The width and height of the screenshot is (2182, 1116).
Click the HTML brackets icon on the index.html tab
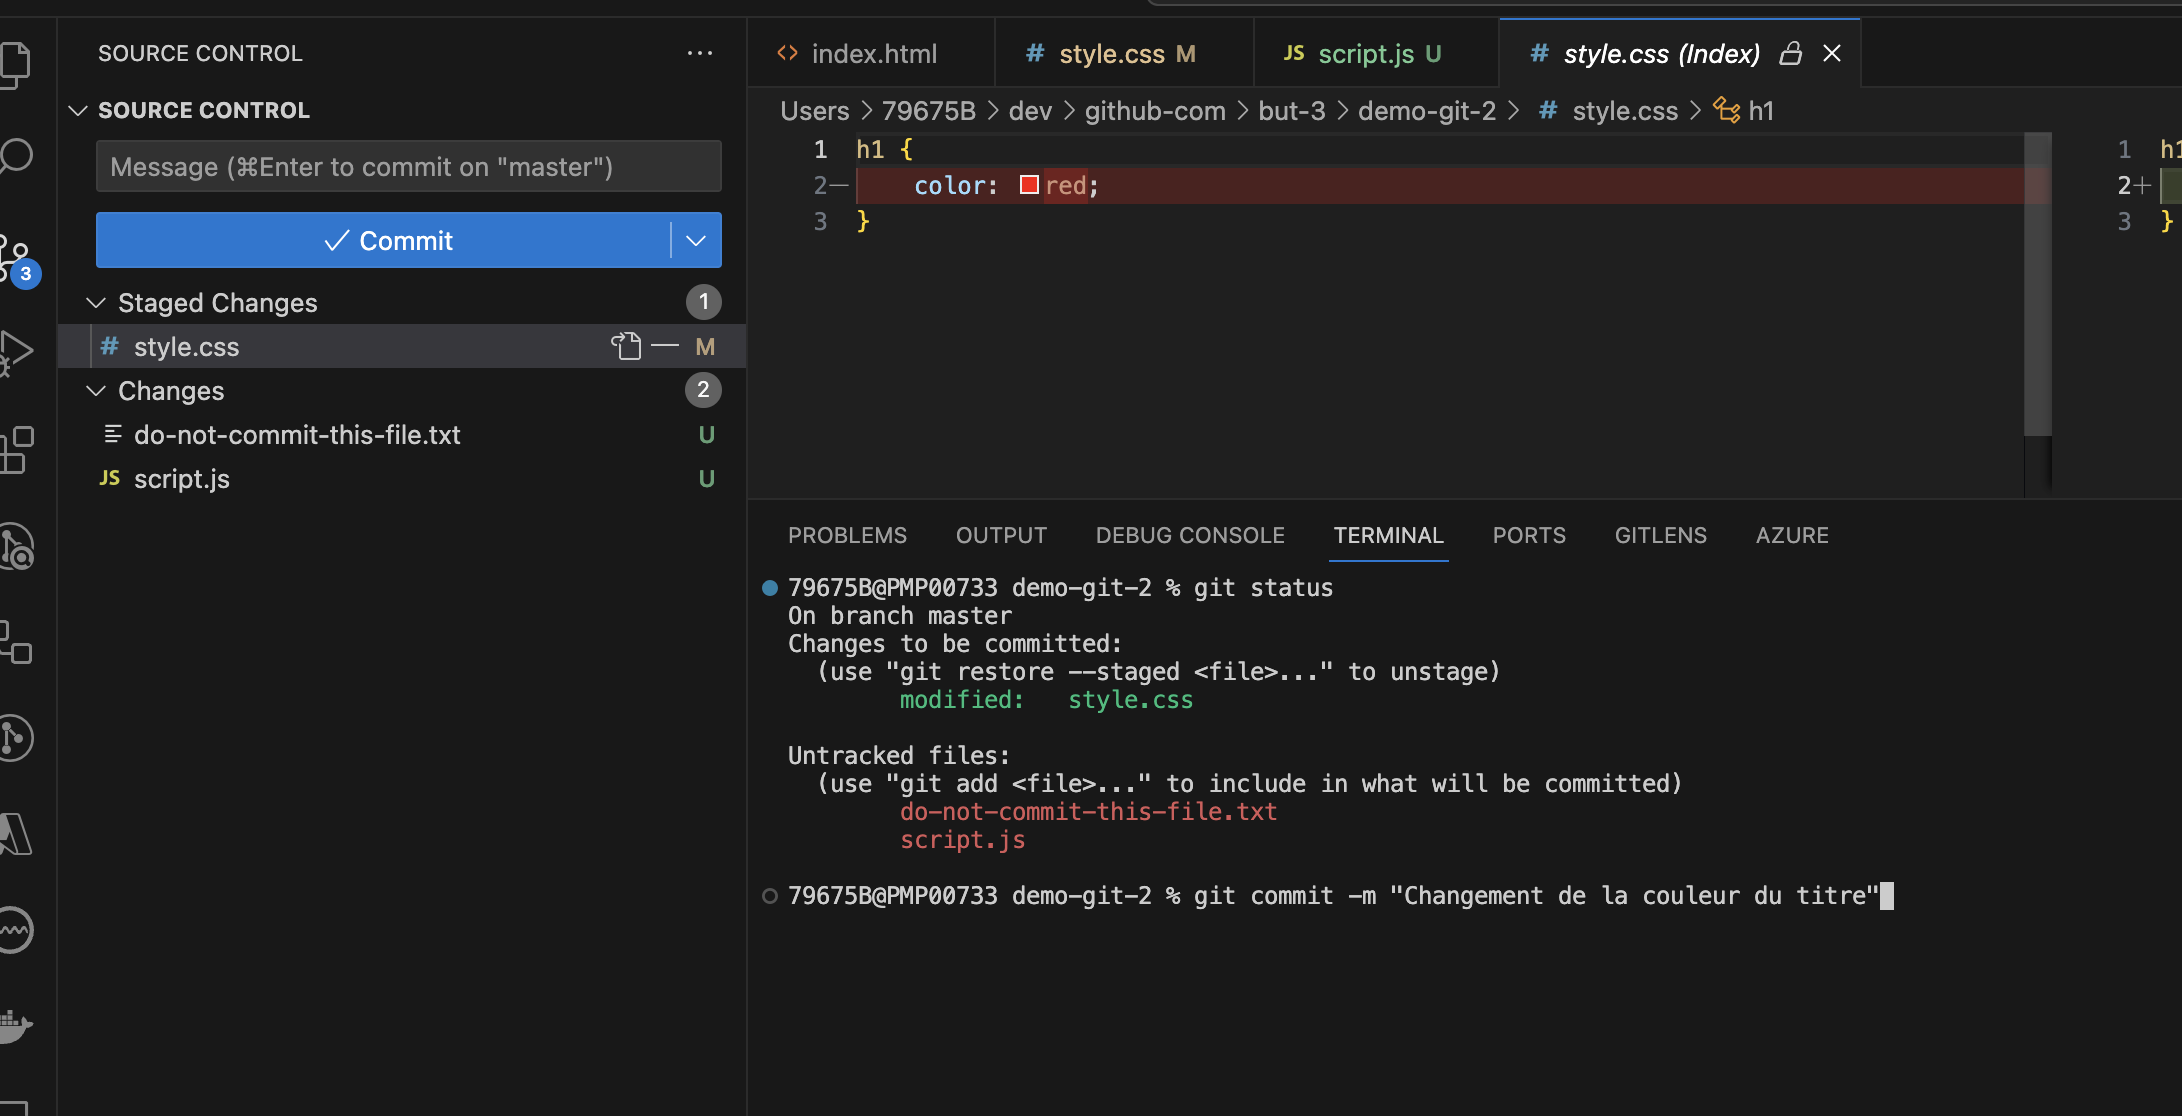pyautogui.click(x=788, y=53)
